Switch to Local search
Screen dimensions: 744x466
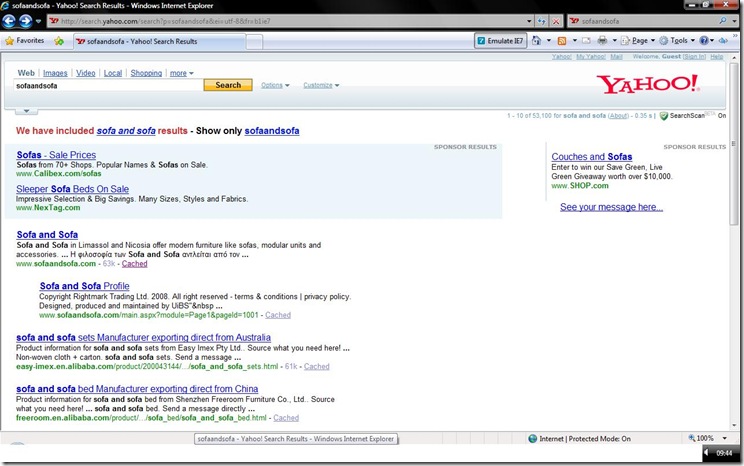tap(113, 73)
